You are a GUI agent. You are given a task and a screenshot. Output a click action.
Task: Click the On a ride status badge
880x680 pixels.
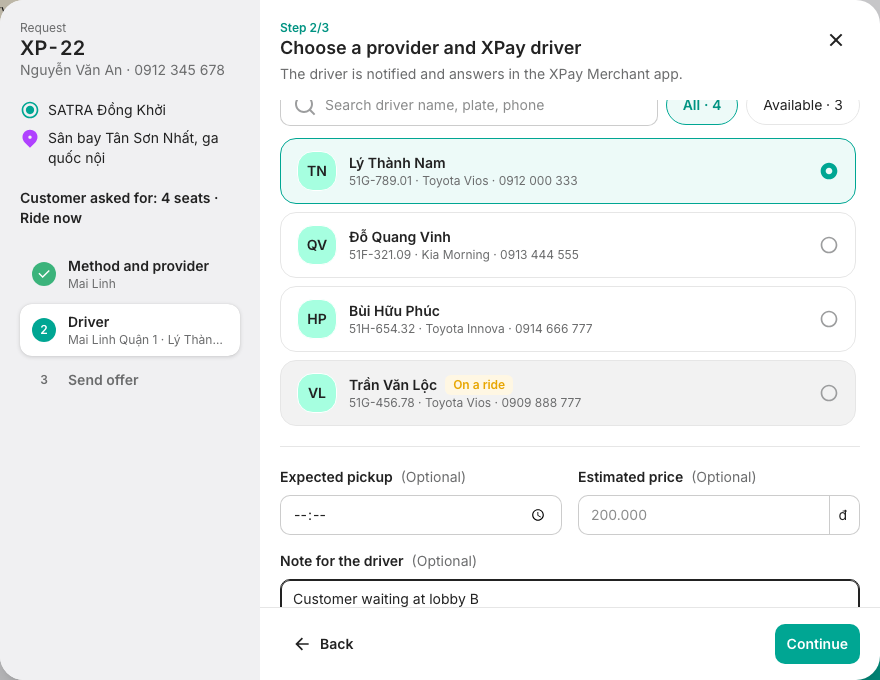[x=479, y=385]
